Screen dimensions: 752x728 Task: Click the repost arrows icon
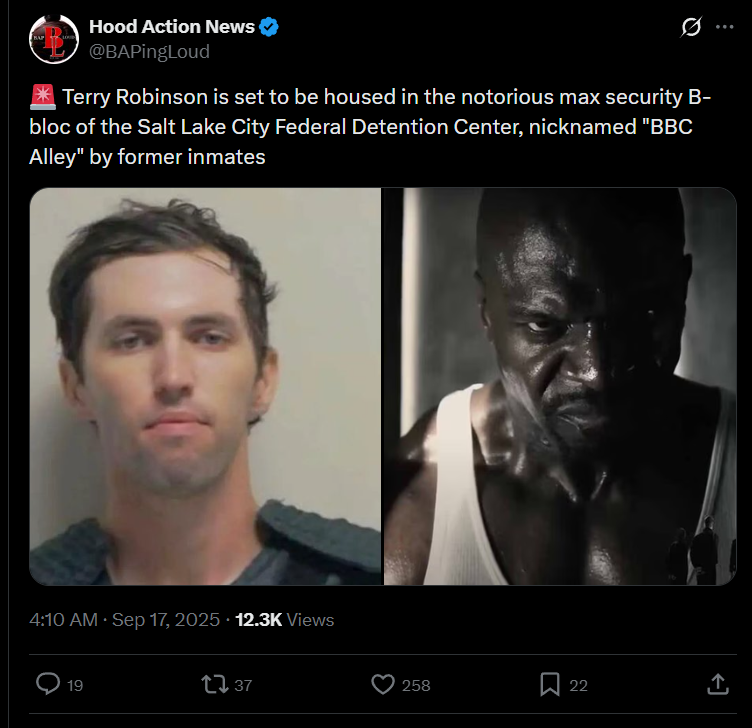click(213, 684)
